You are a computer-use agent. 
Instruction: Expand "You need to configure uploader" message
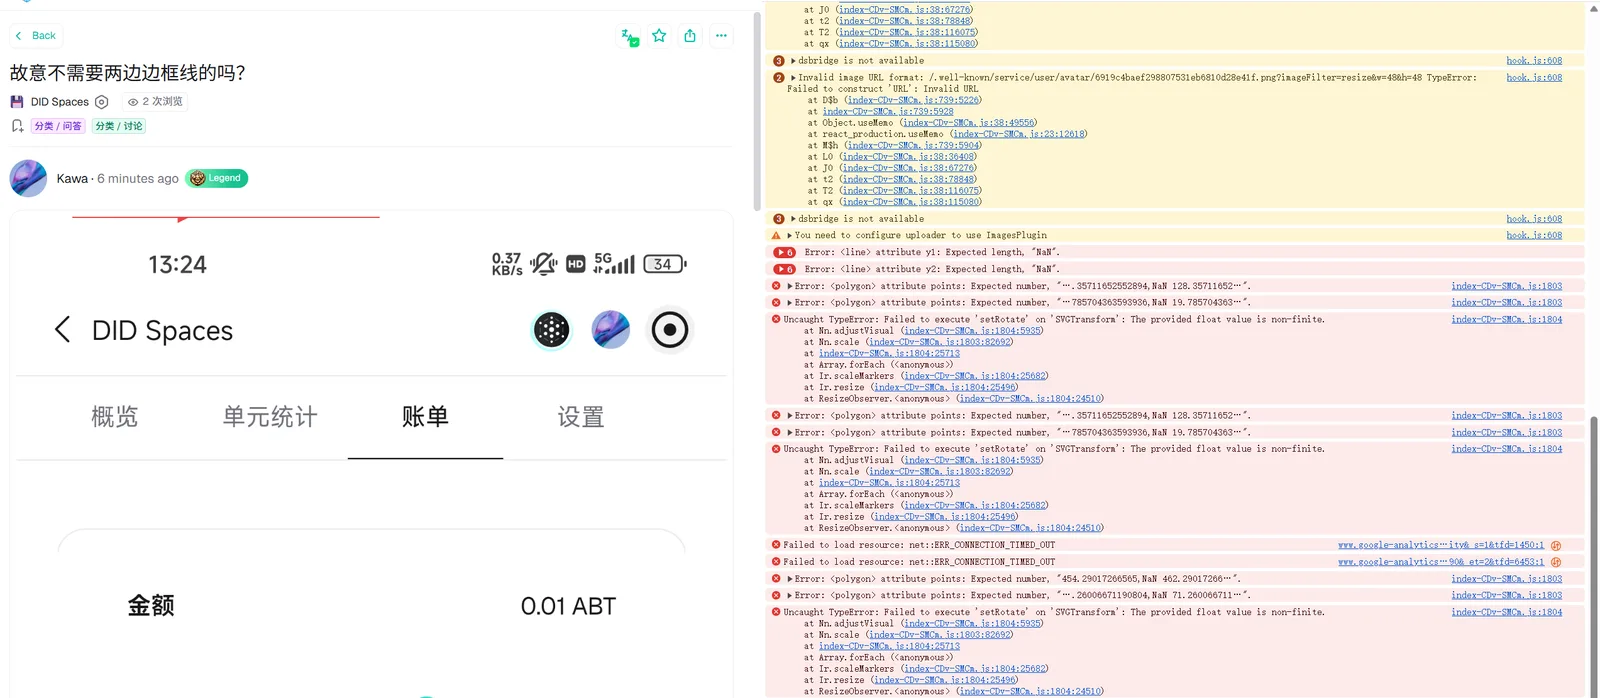[x=791, y=236]
